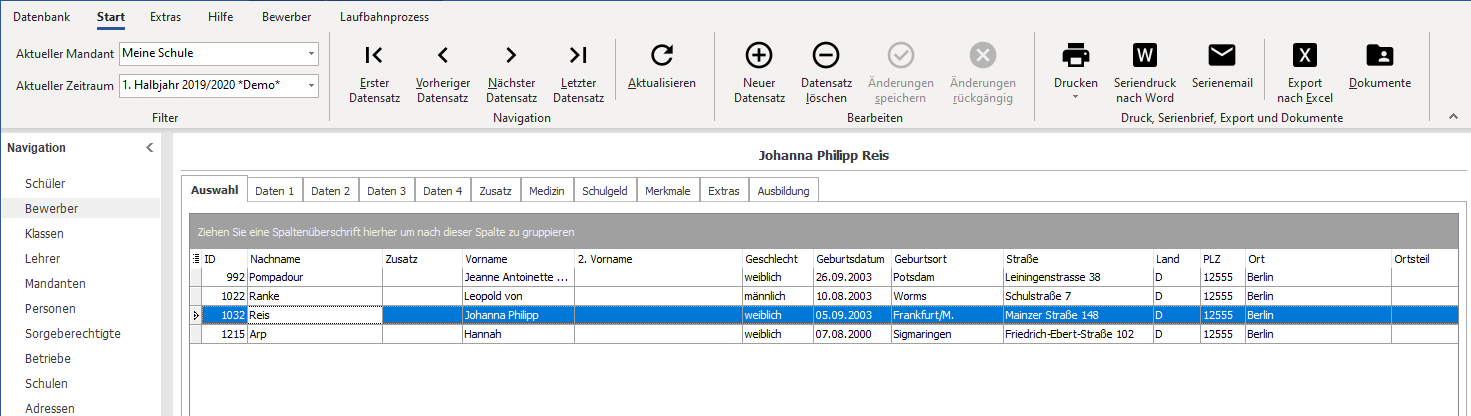Open the Hilfe menu

point(221,17)
